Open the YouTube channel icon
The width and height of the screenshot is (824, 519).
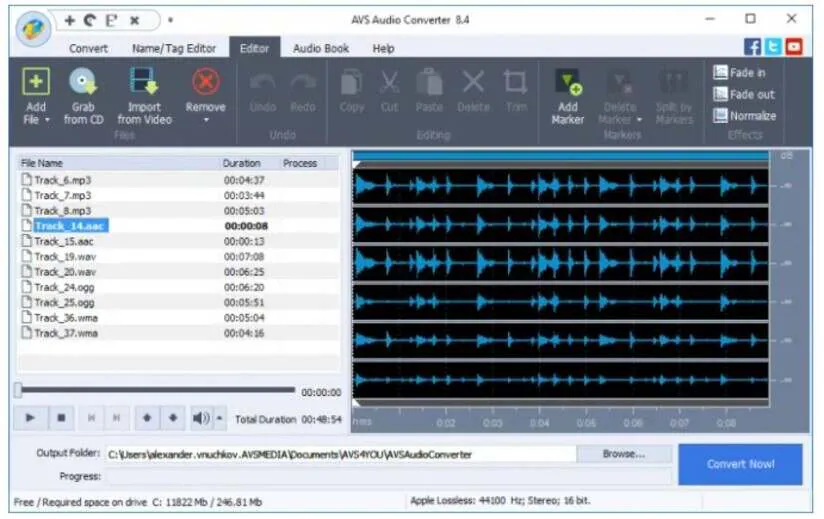click(x=794, y=47)
